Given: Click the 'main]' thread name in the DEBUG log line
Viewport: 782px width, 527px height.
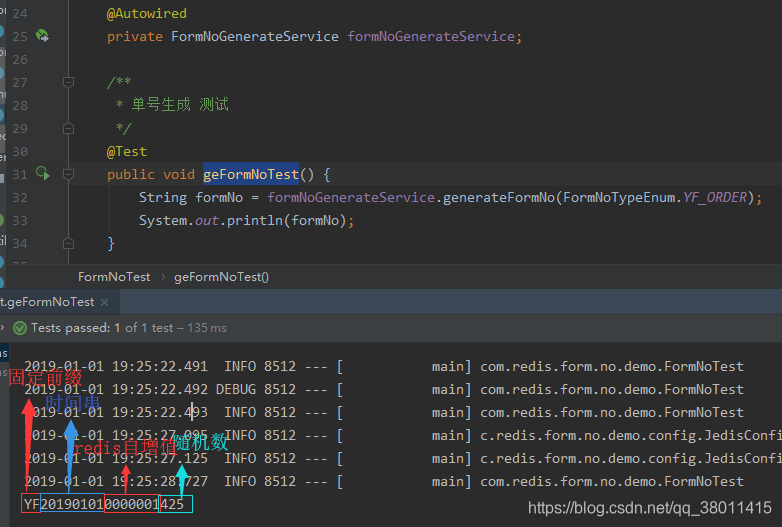Looking at the screenshot, I should (451, 389).
